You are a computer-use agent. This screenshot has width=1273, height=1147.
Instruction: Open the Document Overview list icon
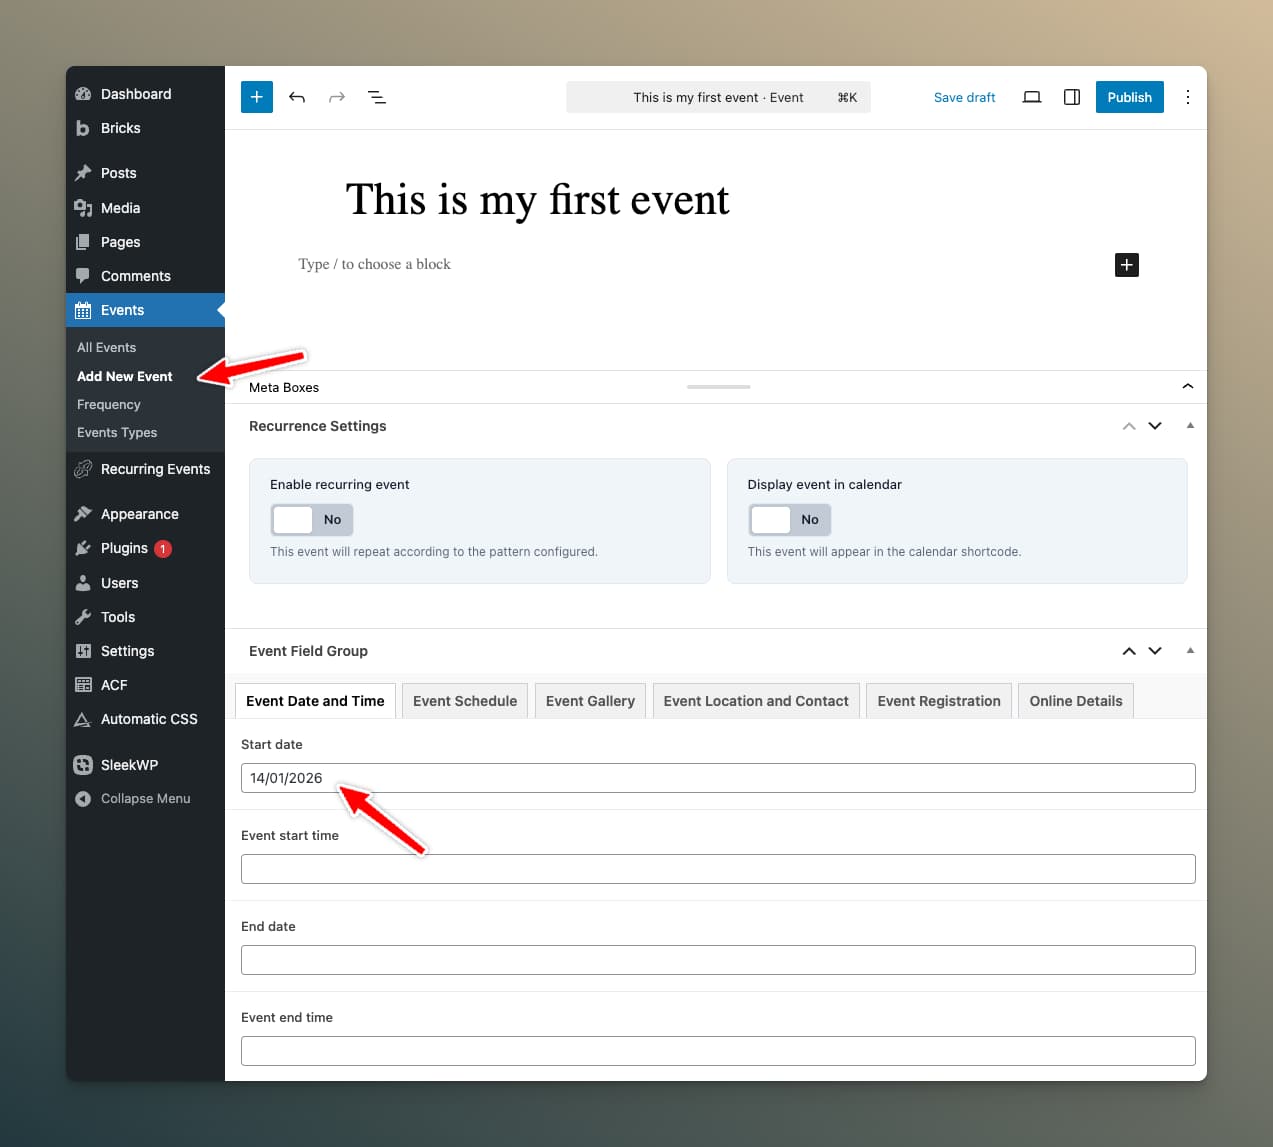(x=377, y=97)
